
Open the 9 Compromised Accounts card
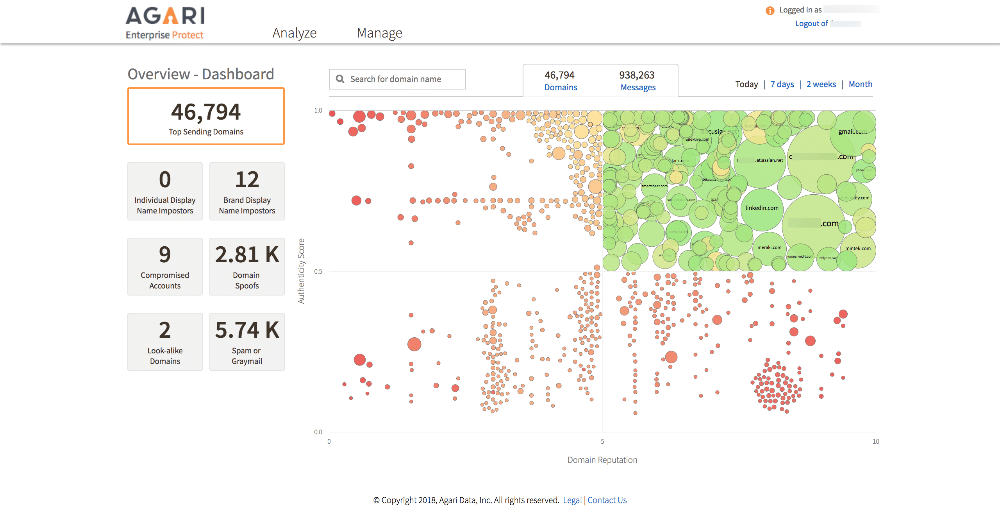point(165,267)
